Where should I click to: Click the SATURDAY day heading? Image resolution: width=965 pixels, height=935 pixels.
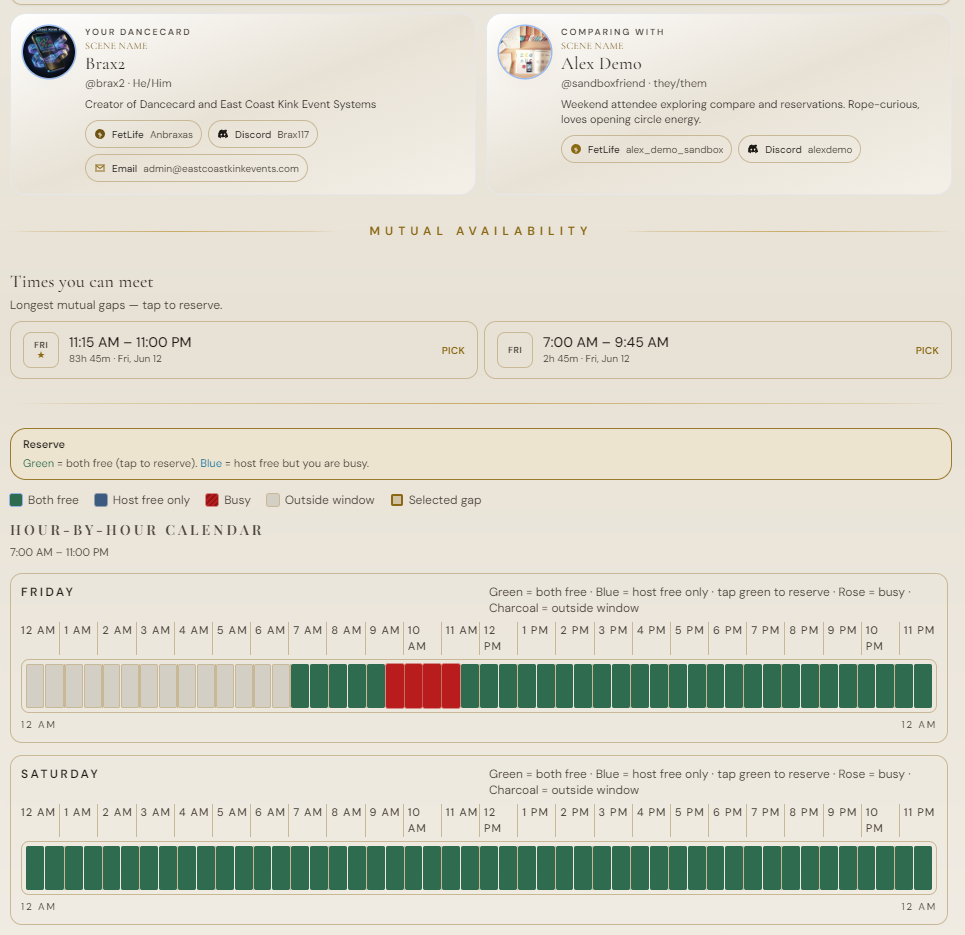[60, 774]
